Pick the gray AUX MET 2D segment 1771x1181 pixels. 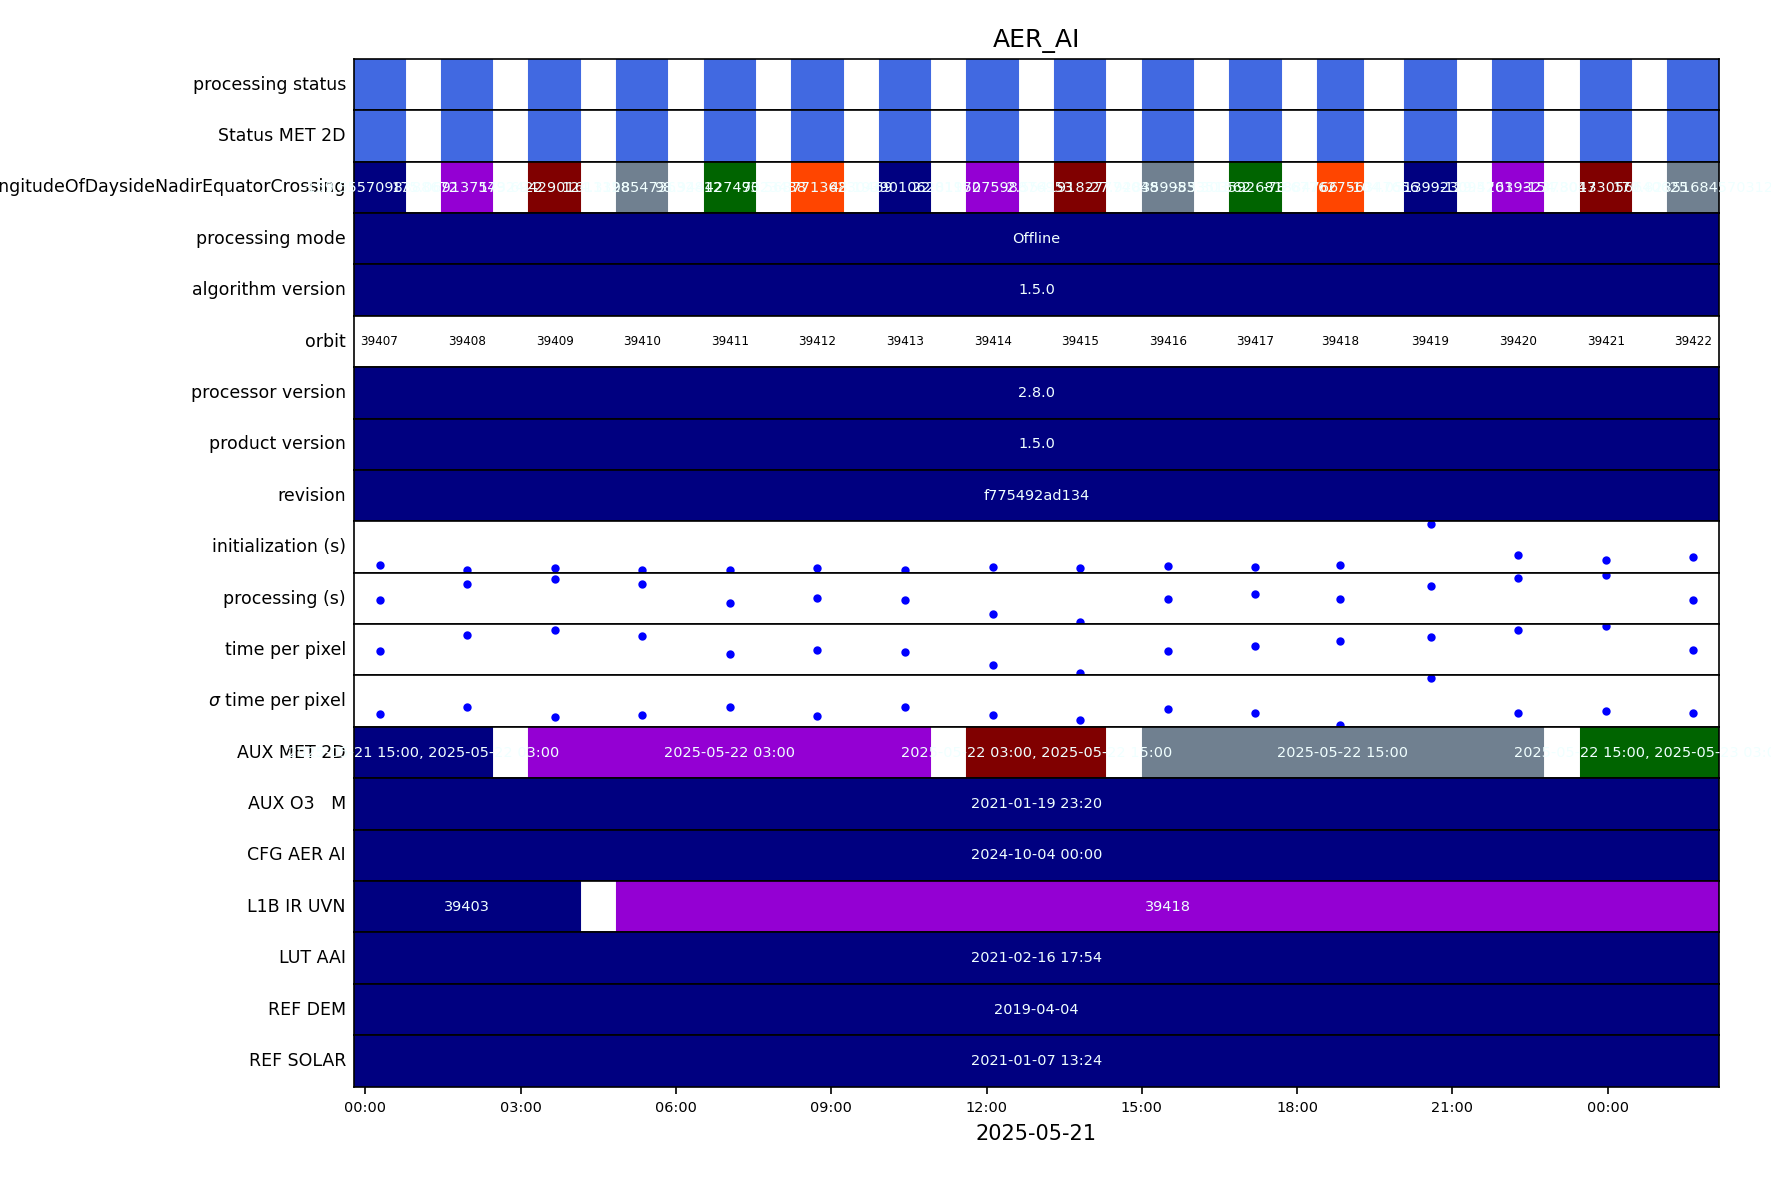[x=1341, y=752]
